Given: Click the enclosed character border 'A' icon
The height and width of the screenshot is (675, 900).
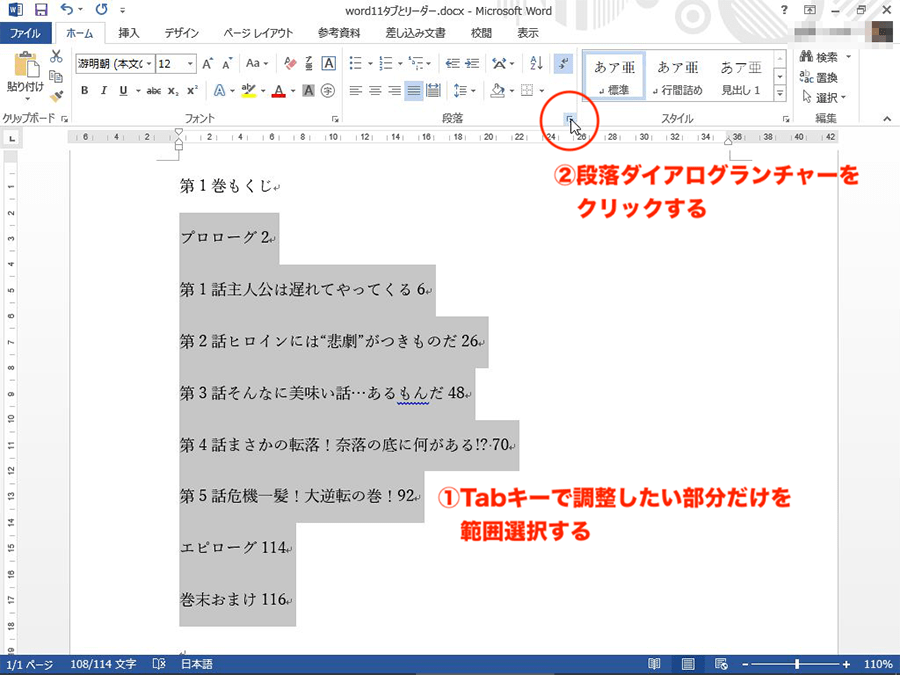Looking at the screenshot, I should 328,63.
